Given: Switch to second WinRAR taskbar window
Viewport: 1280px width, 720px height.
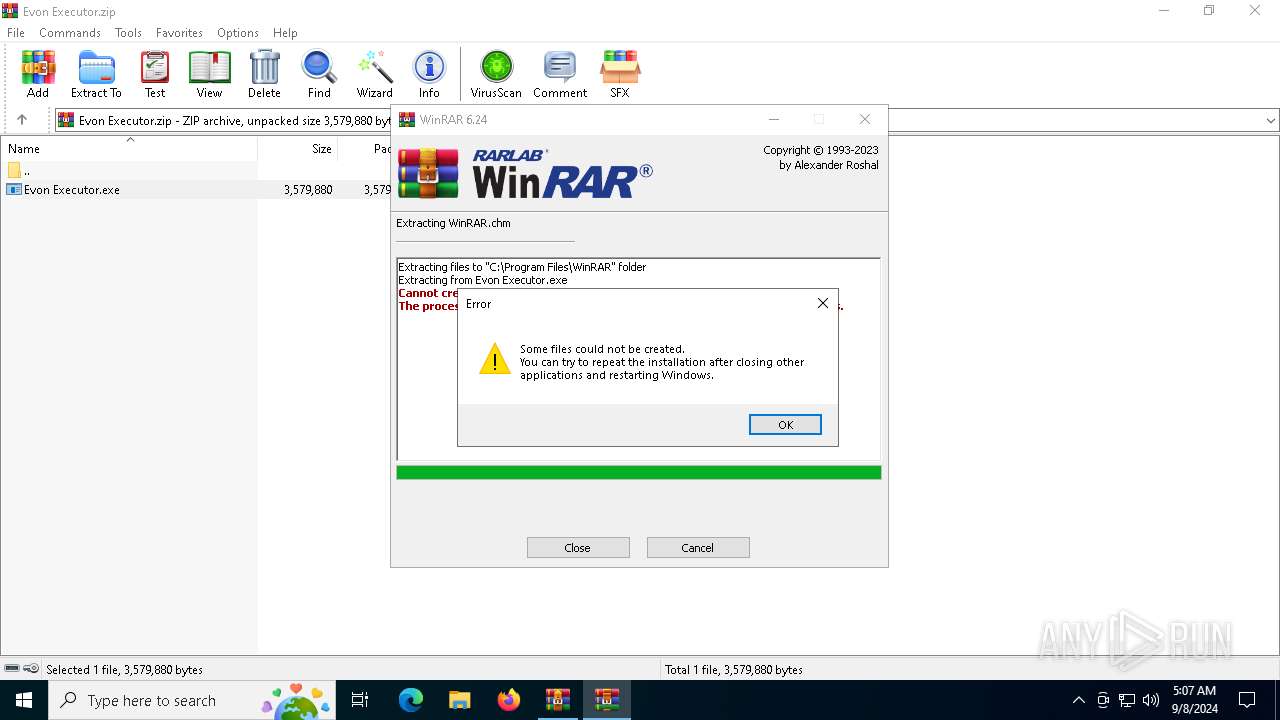Looking at the screenshot, I should coord(607,700).
